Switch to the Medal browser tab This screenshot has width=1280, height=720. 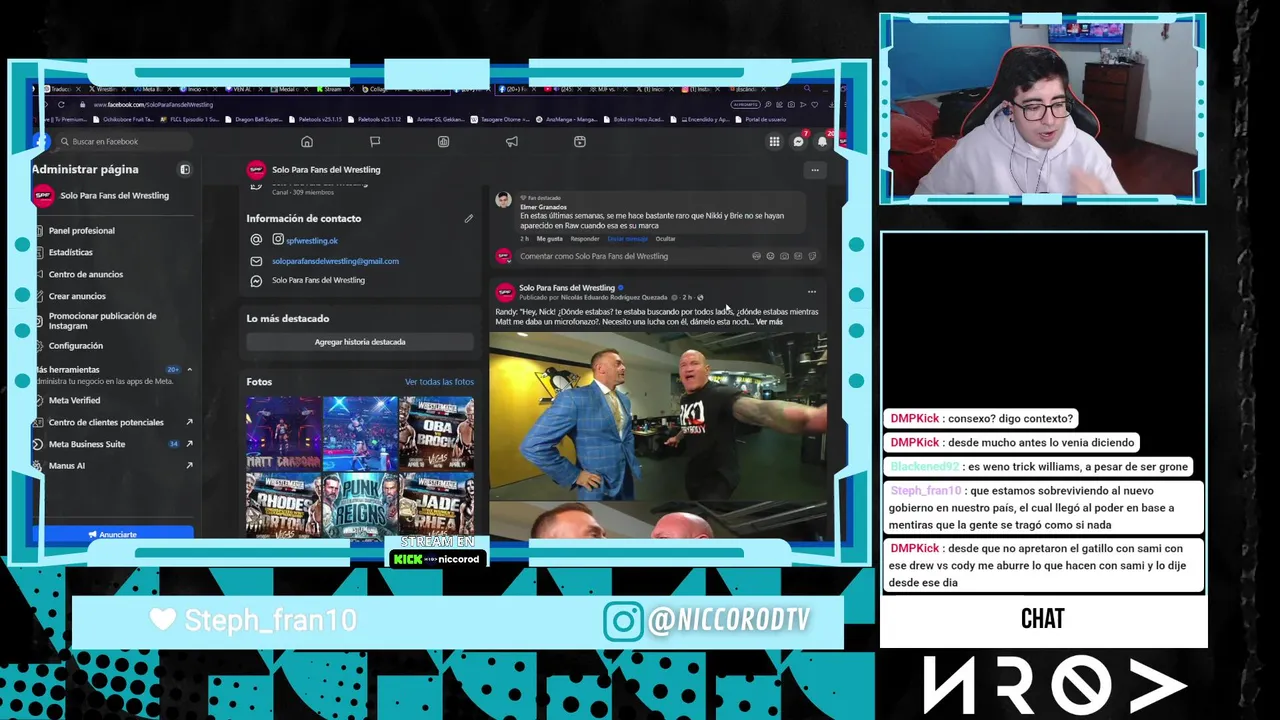point(287,89)
